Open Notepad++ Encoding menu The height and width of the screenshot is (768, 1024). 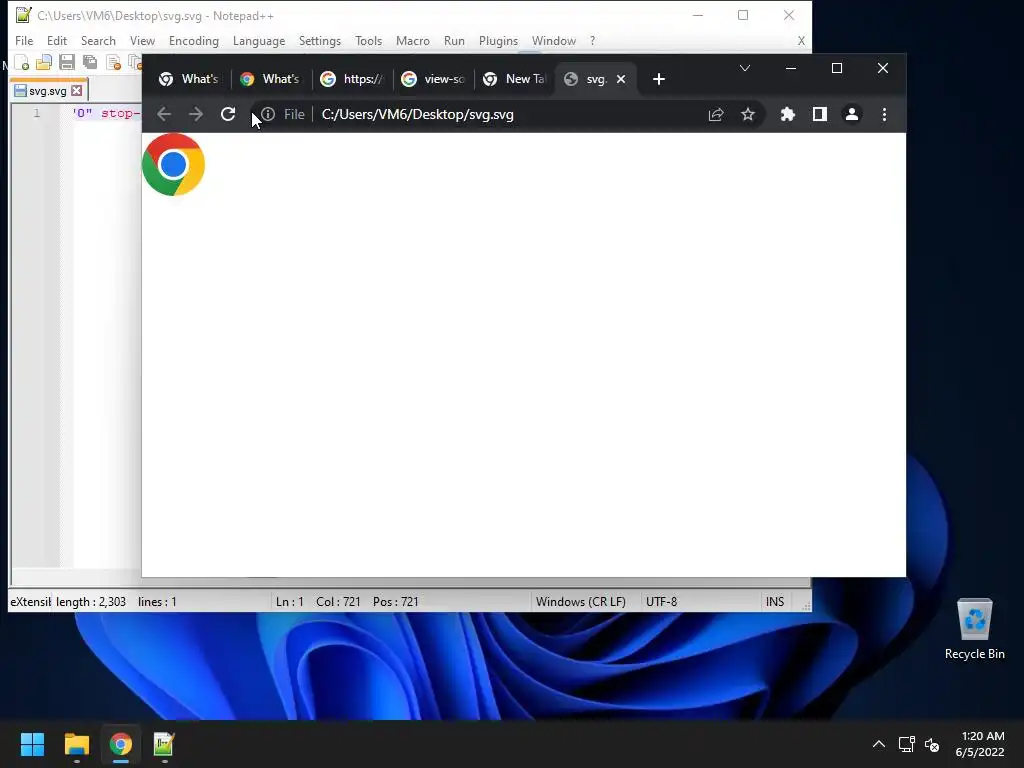tap(193, 40)
